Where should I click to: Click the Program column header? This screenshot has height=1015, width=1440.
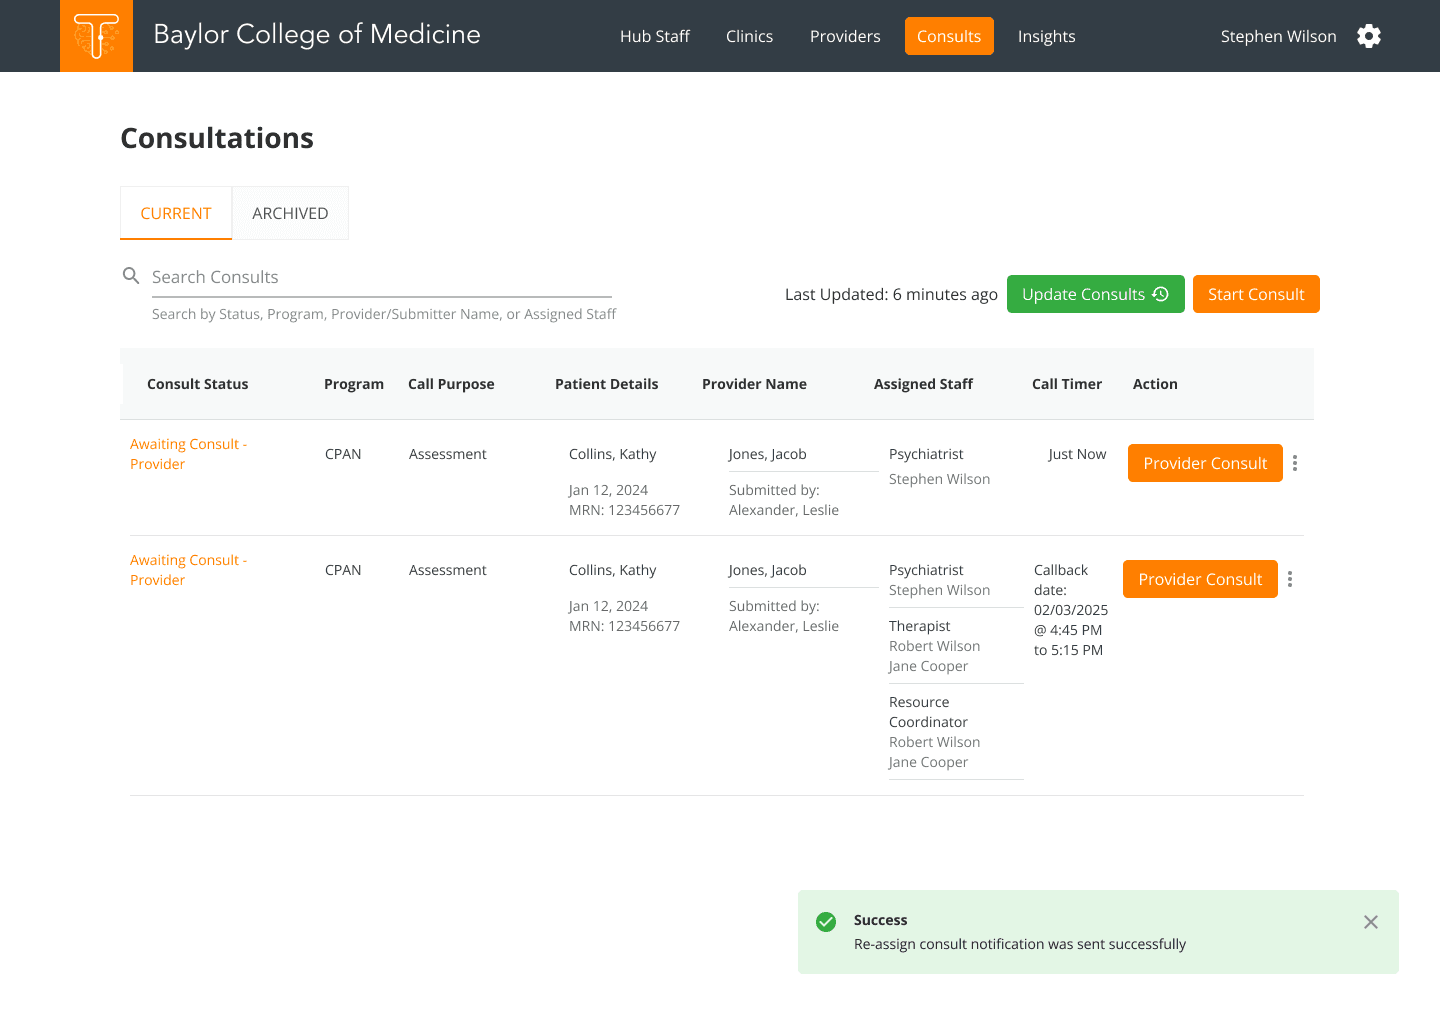[354, 384]
